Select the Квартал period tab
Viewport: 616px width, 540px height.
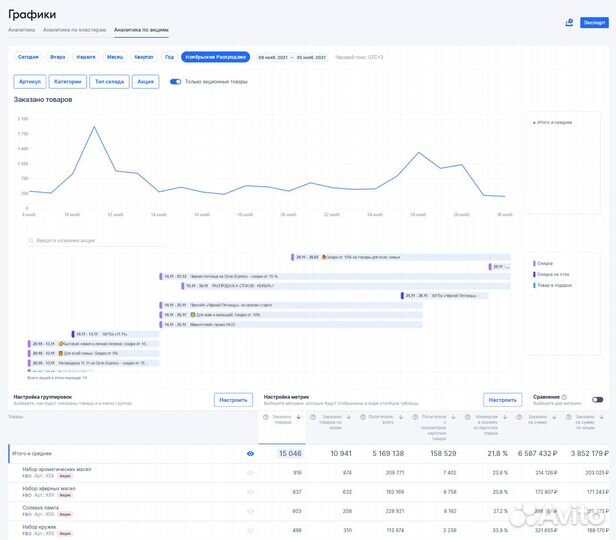click(x=144, y=57)
